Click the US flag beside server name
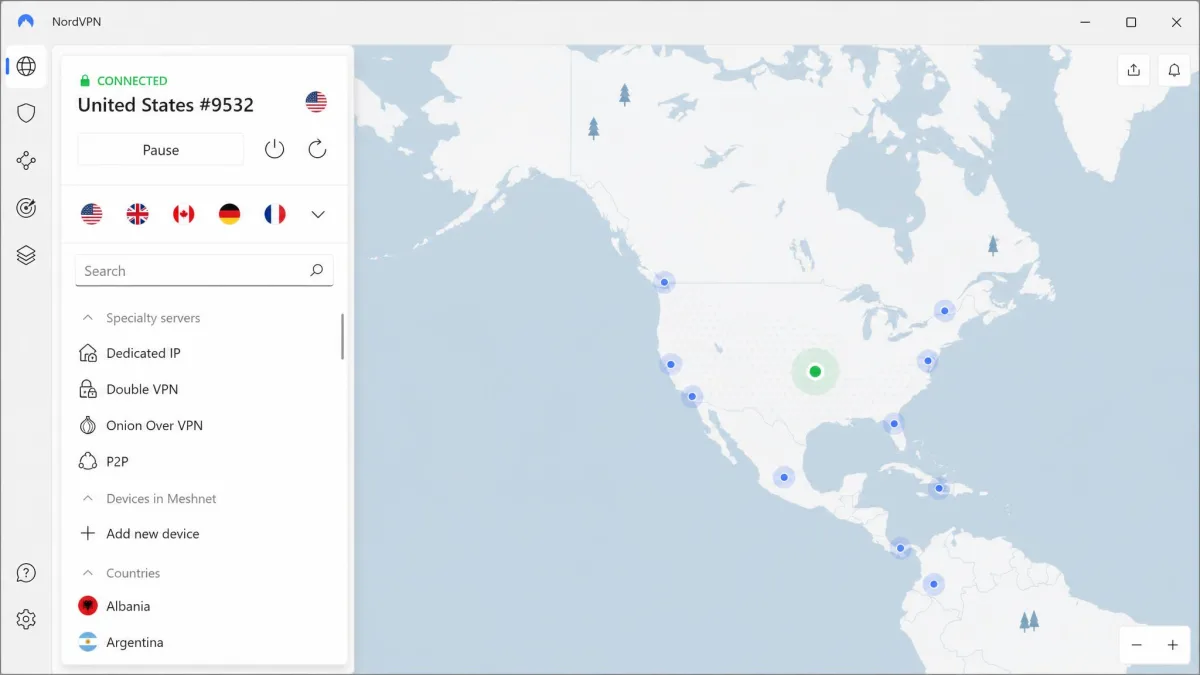This screenshot has width=1200, height=675. coord(316,102)
